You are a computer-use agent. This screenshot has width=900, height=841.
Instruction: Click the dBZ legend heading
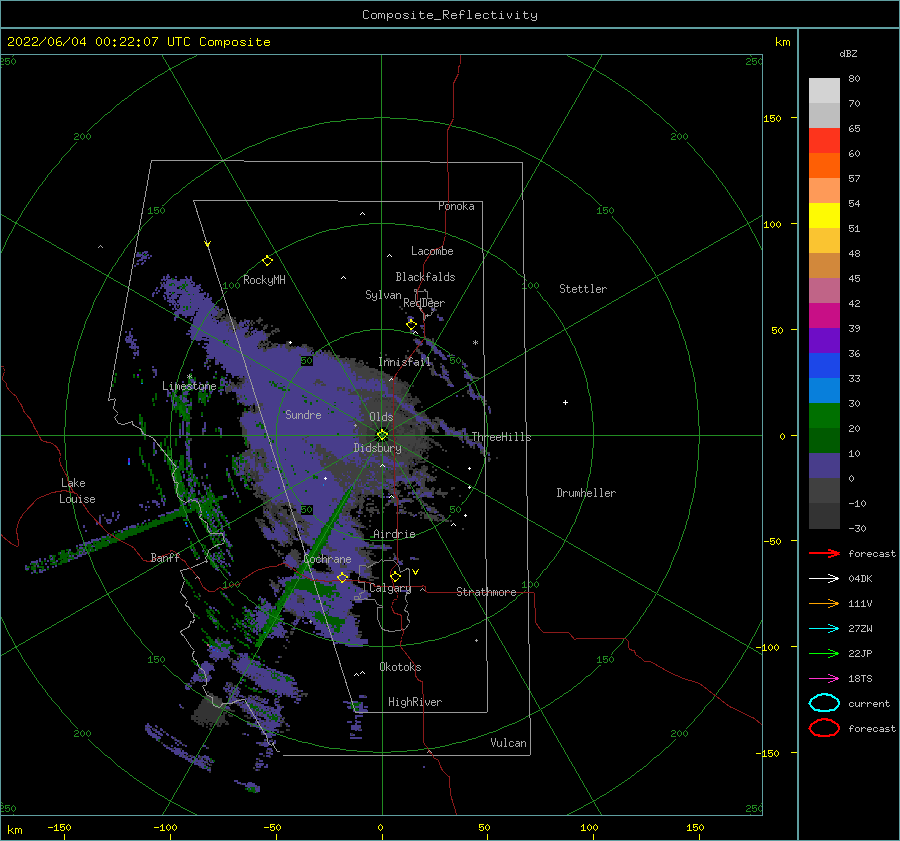click(848, 53)
